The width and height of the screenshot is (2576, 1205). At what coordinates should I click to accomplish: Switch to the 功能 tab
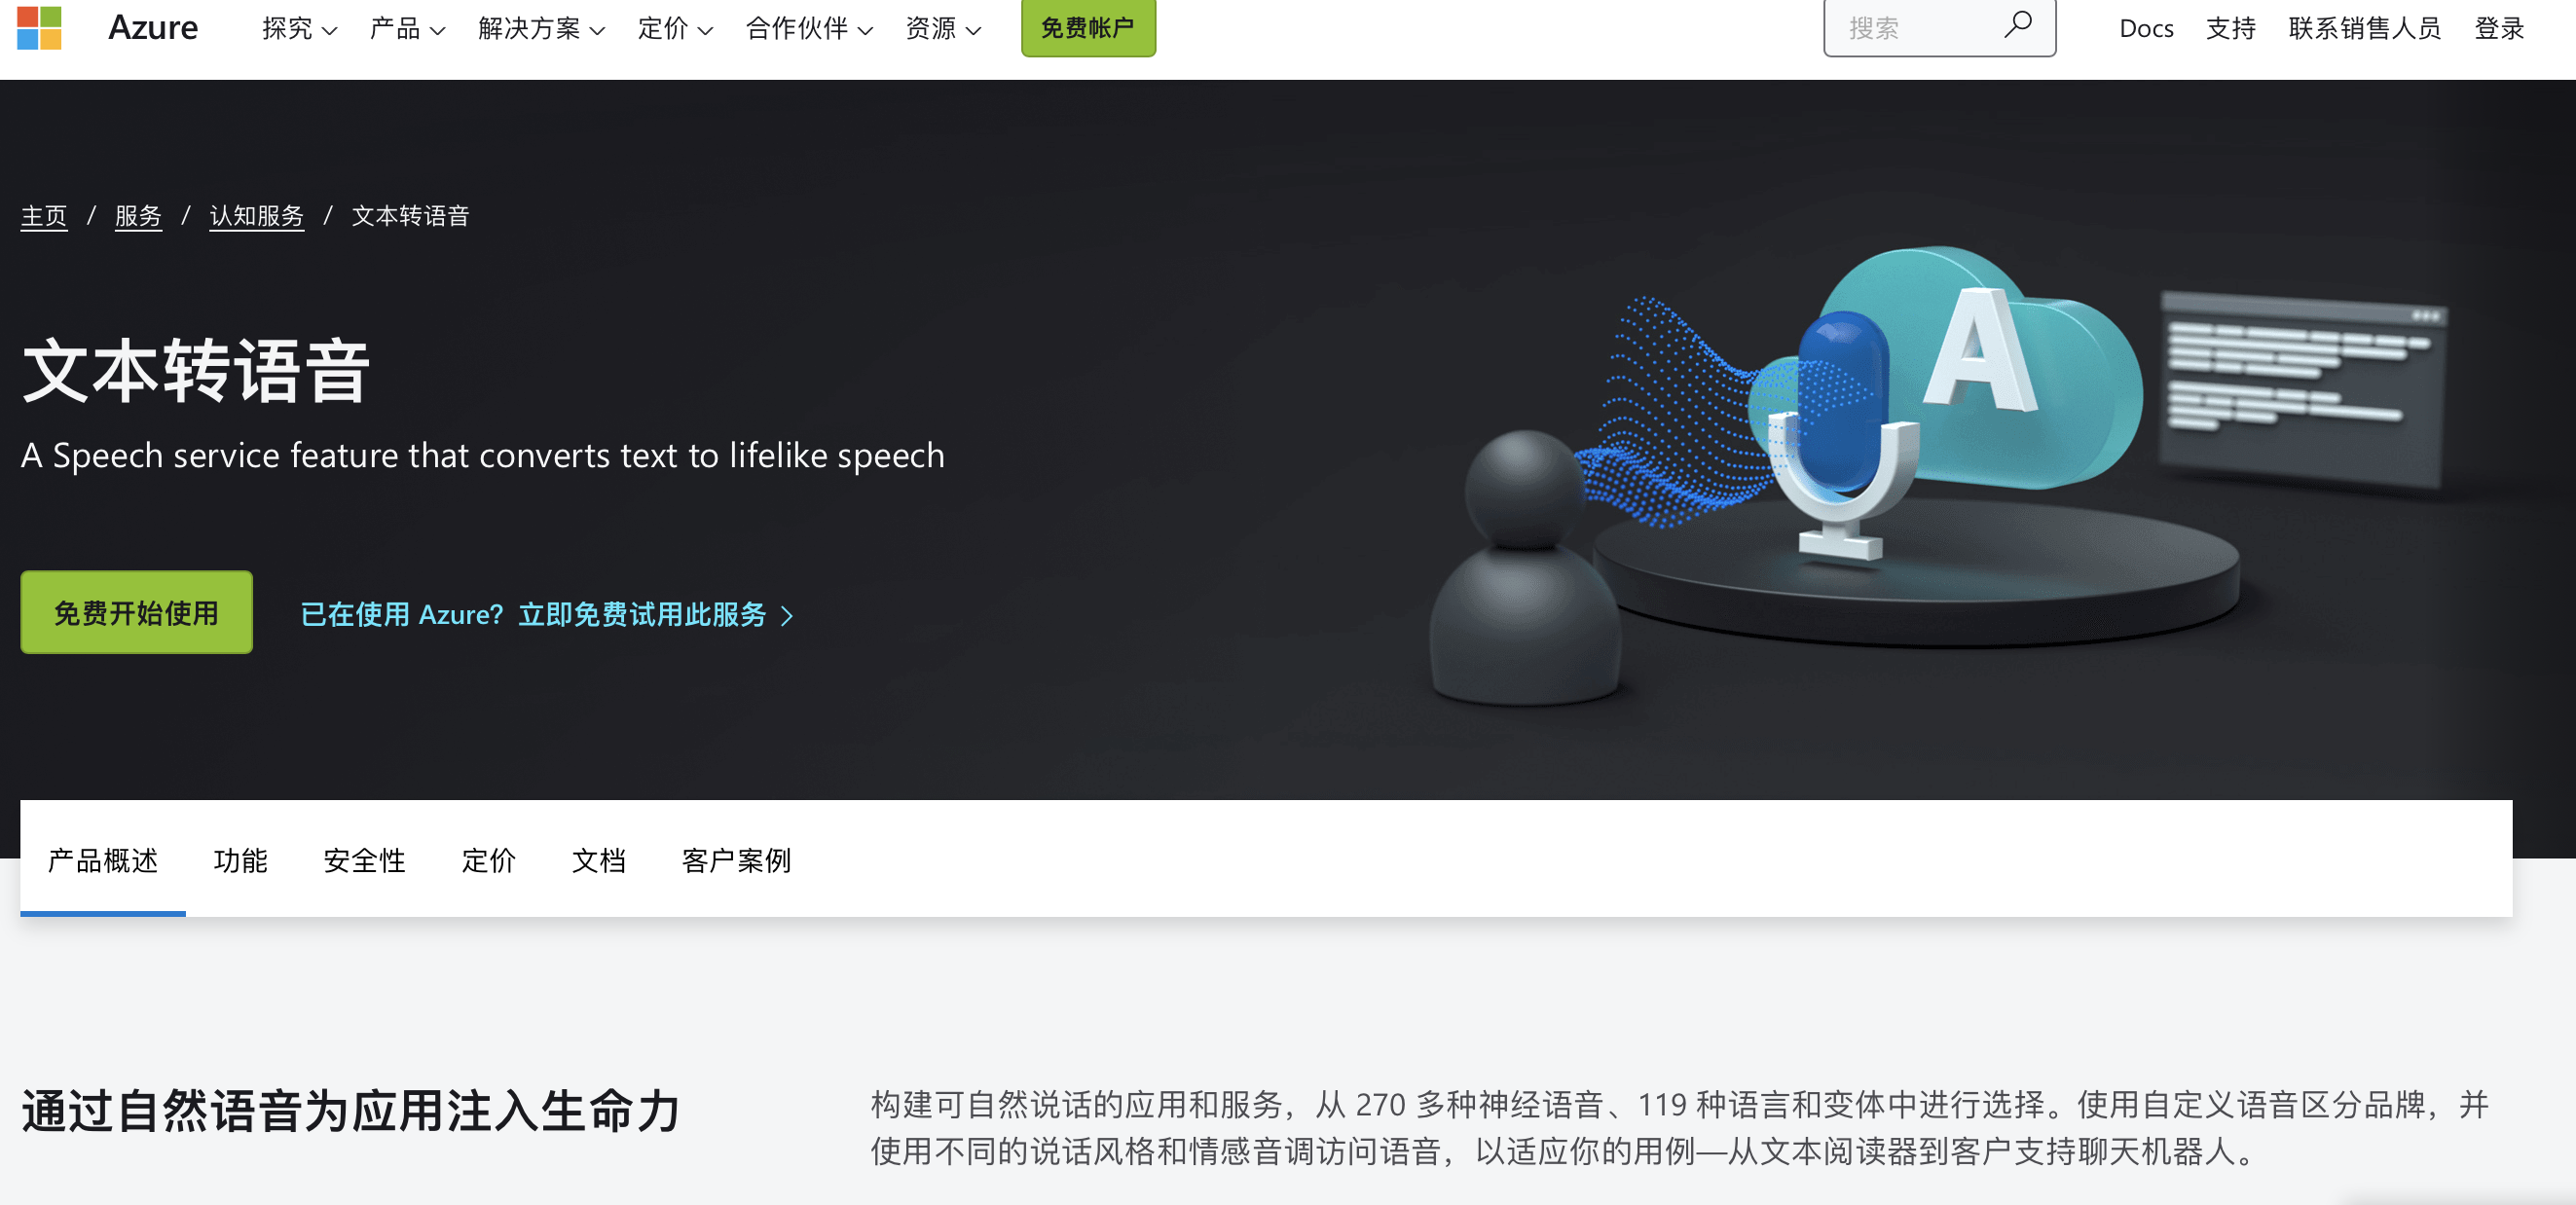[x=240, y=860]
